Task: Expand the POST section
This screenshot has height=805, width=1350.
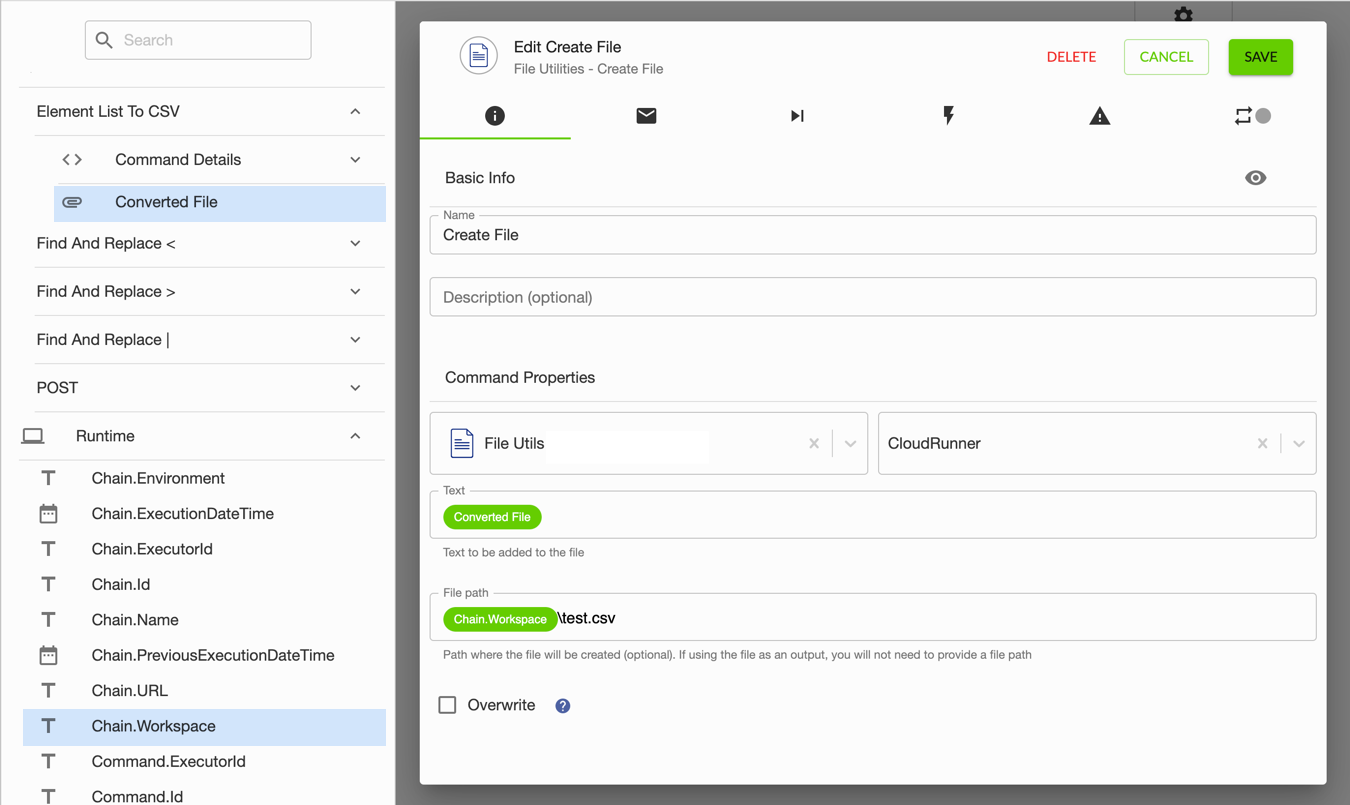Action: click(x=355, y=387)
